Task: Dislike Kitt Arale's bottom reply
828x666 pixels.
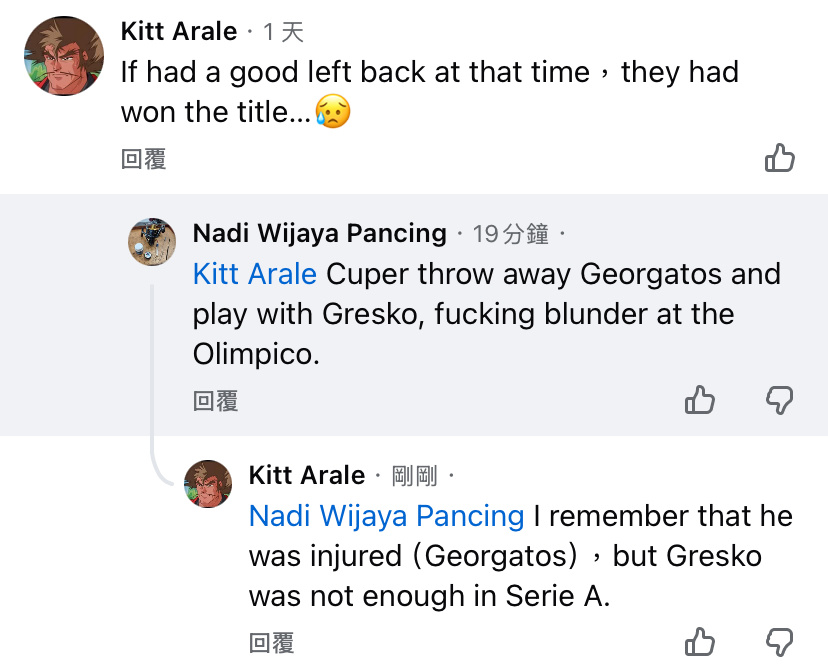Action: [779, 642]
